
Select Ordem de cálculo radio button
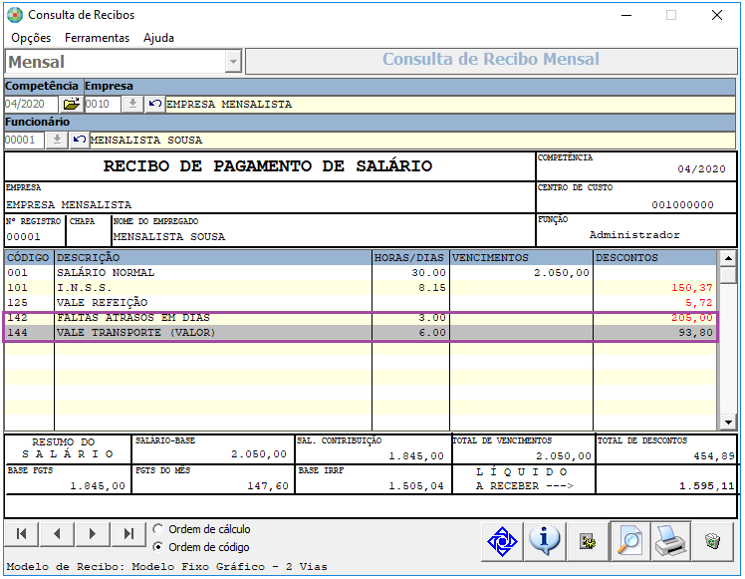tap(158, 529)
